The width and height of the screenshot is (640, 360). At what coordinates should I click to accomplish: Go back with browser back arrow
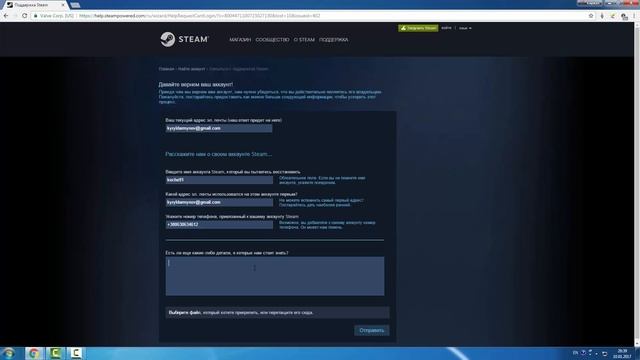[x=6, y=16]
